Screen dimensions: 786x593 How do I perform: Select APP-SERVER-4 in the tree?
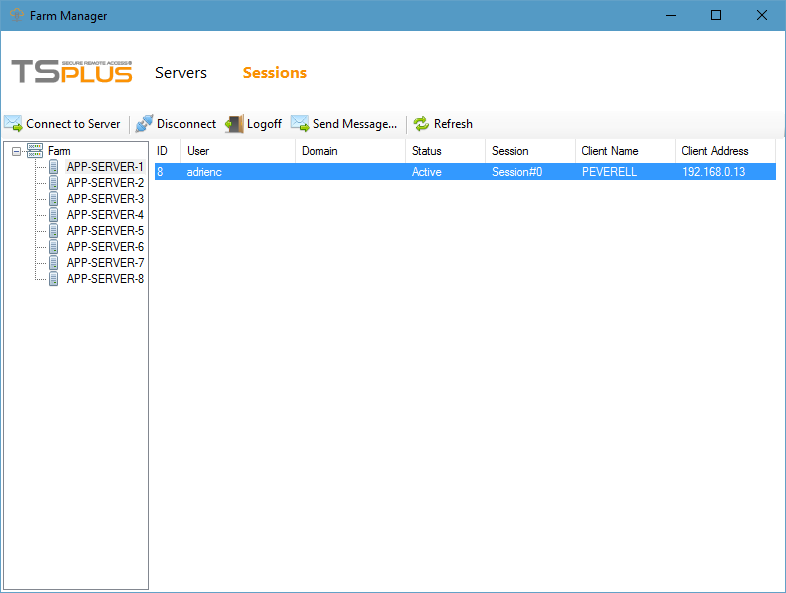pos(105,215)
